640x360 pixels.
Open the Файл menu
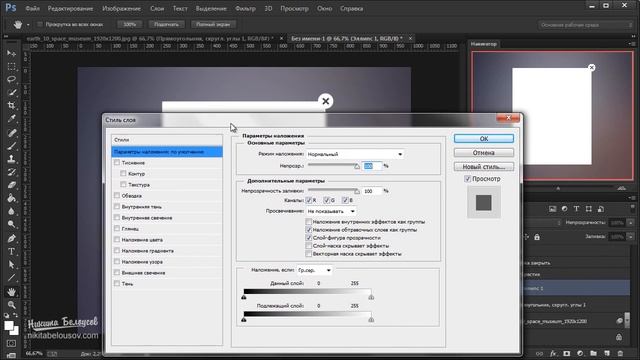tap(33, 9)
